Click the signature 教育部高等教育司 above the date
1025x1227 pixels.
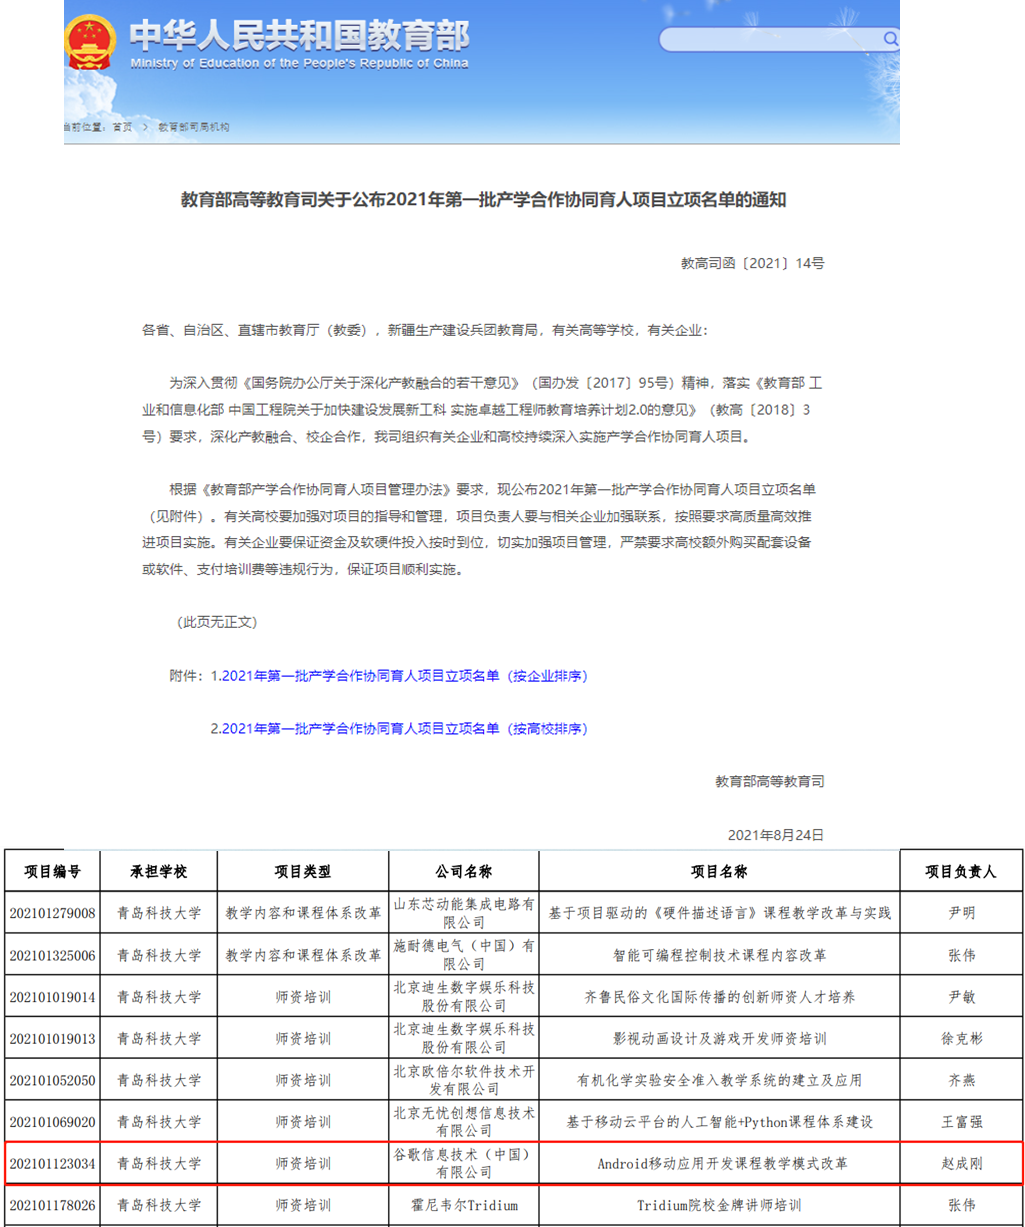(770, 782)
